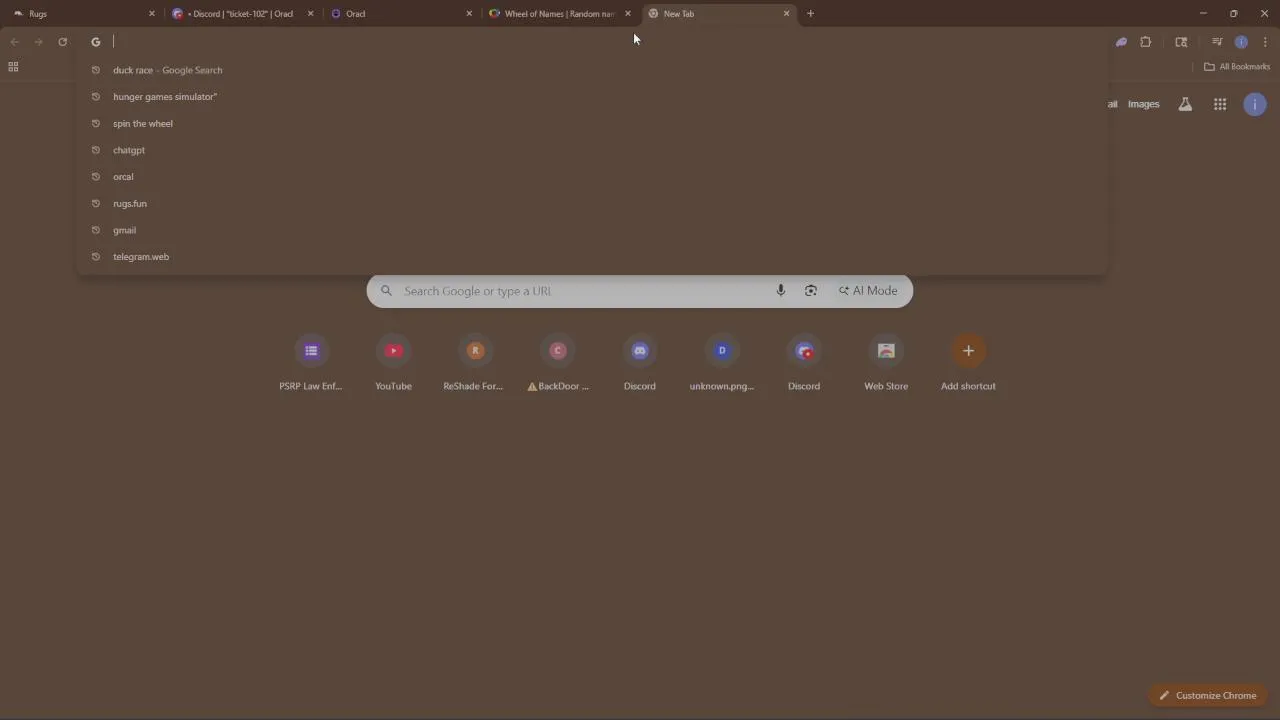Click the Customize Chrome button
1280x720 pixels.
(1208, 696)
